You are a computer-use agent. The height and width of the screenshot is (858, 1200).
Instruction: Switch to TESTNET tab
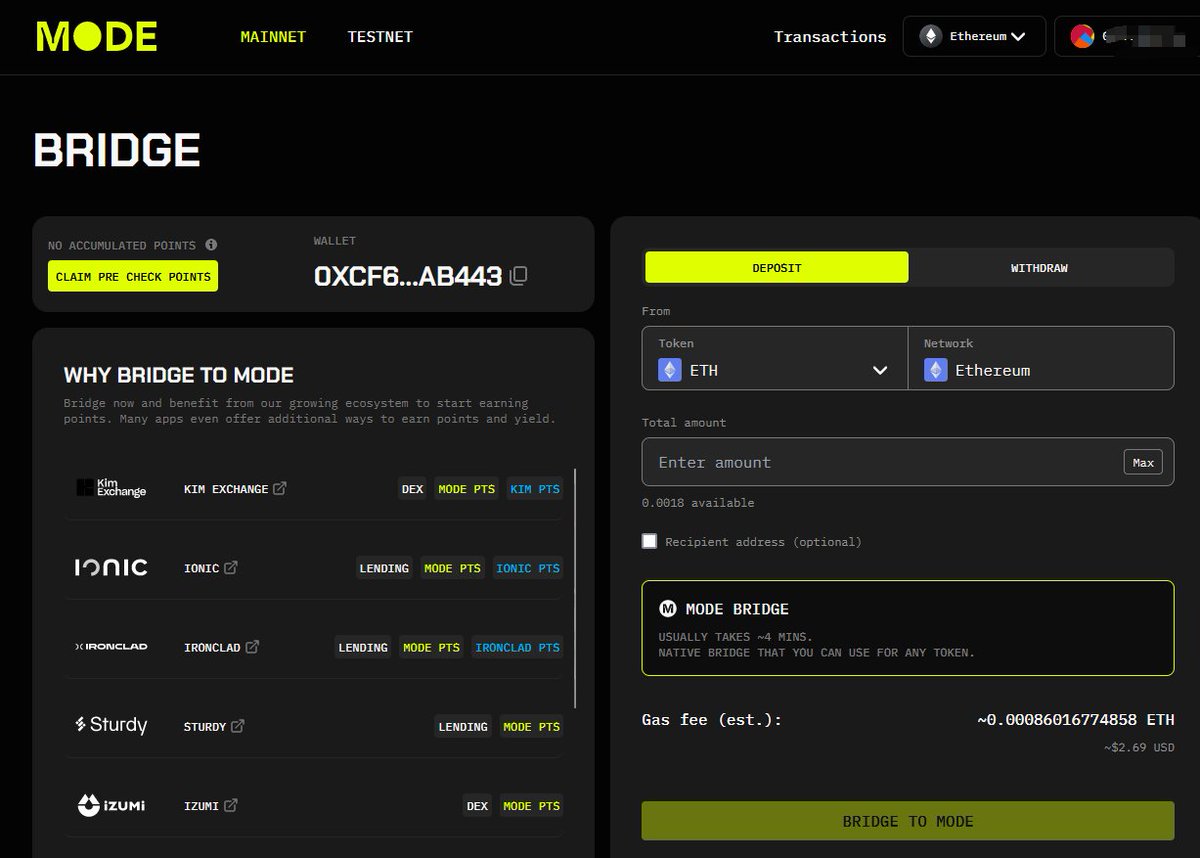click(380, 37)
